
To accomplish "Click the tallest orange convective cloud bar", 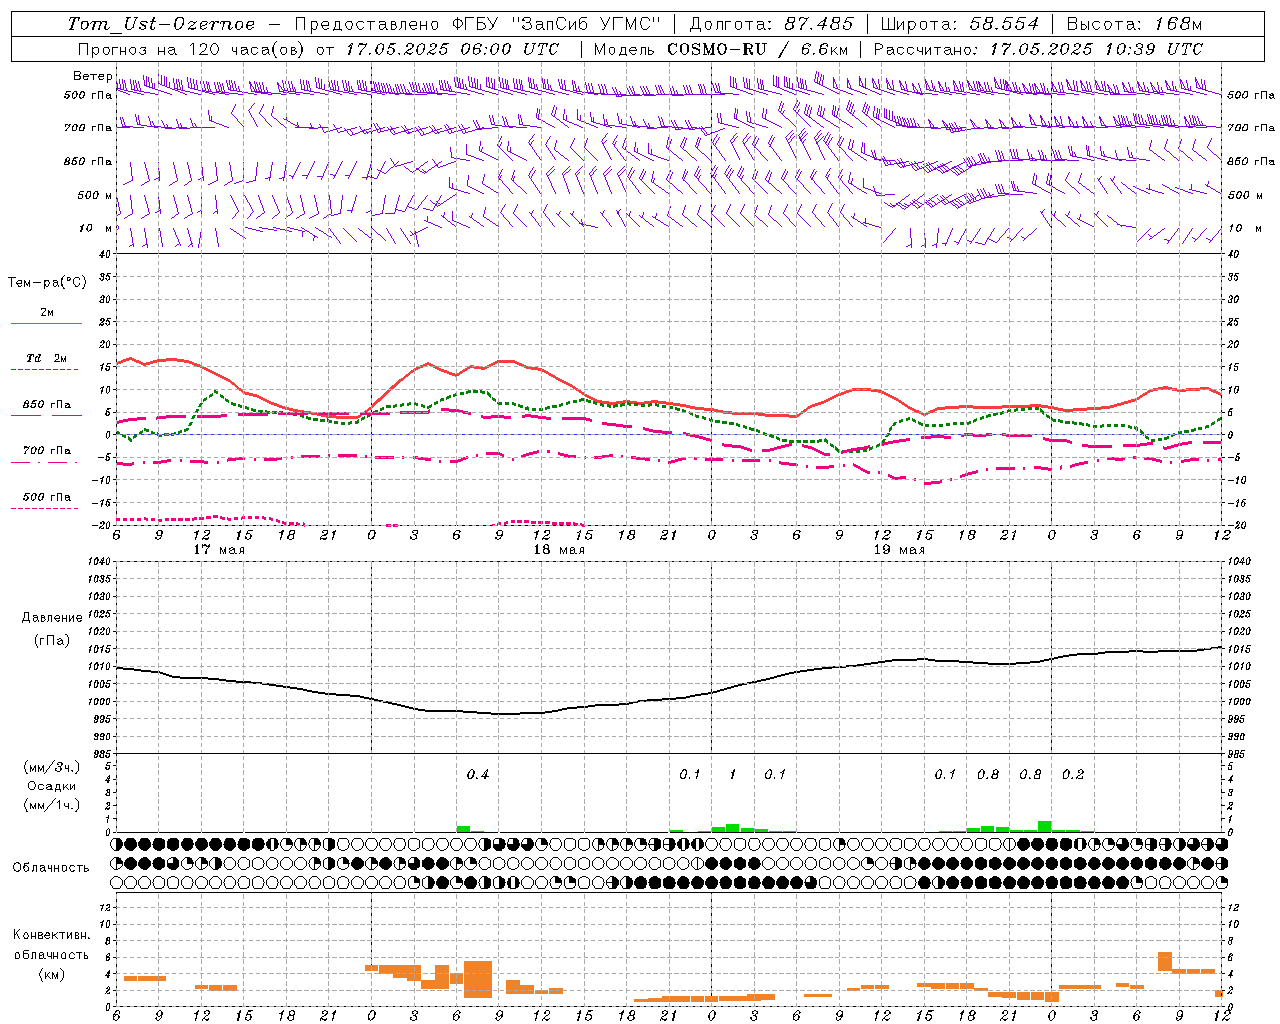I will click(478, 979).
